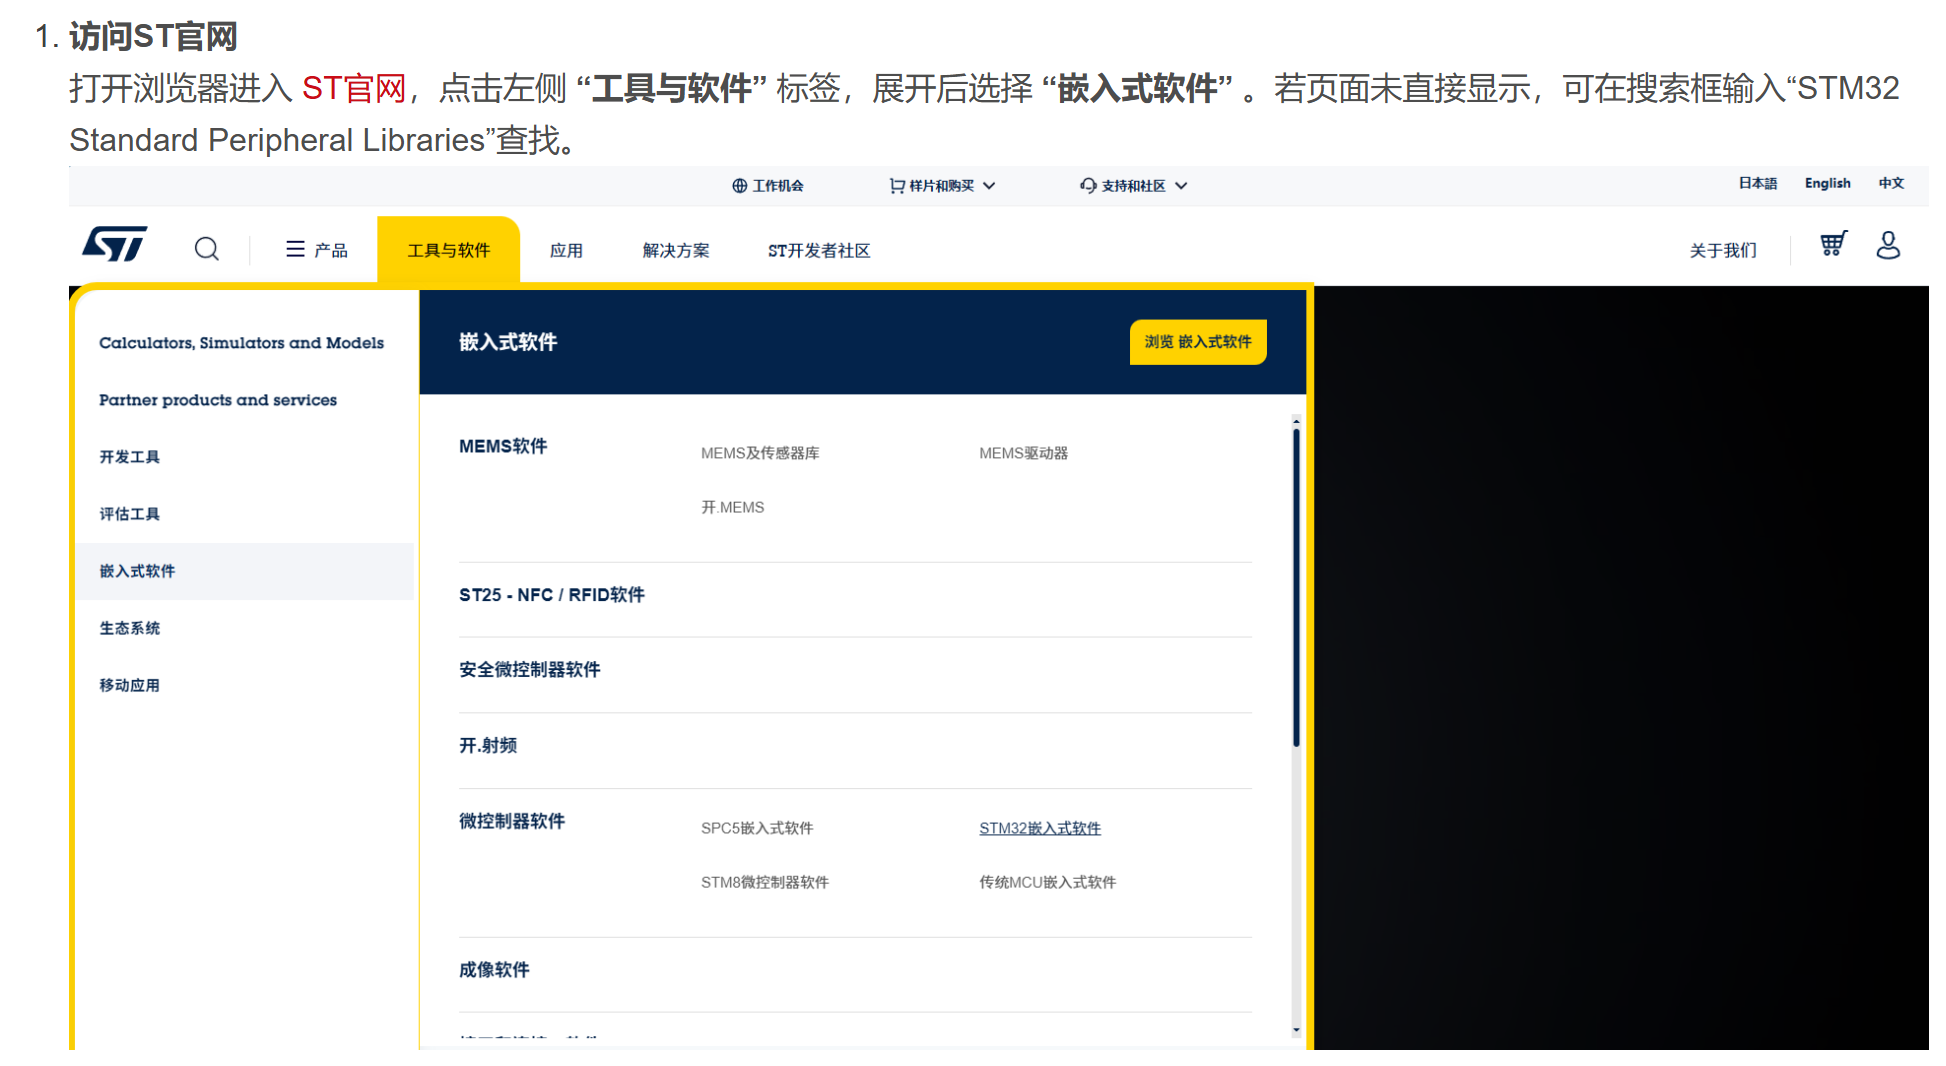
Task: Click the ST logo icon
Action: 115,244
